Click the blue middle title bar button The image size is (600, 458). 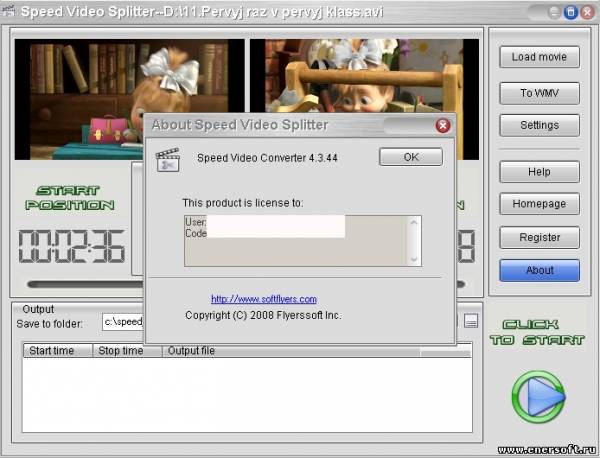coord(571,12)
